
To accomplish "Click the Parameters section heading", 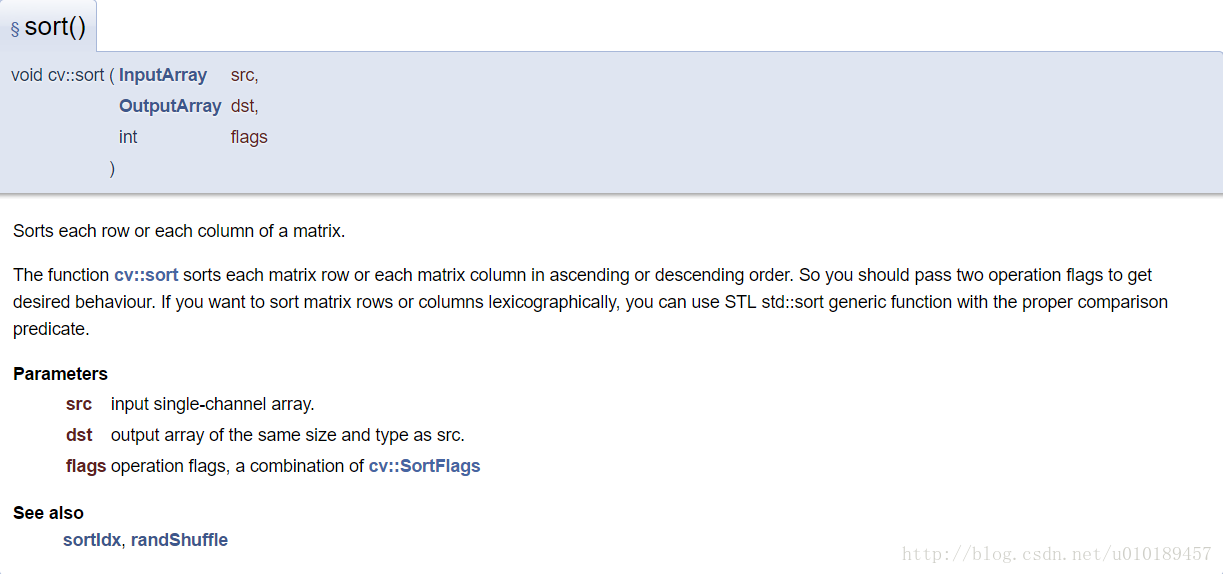I will (60, 374).
